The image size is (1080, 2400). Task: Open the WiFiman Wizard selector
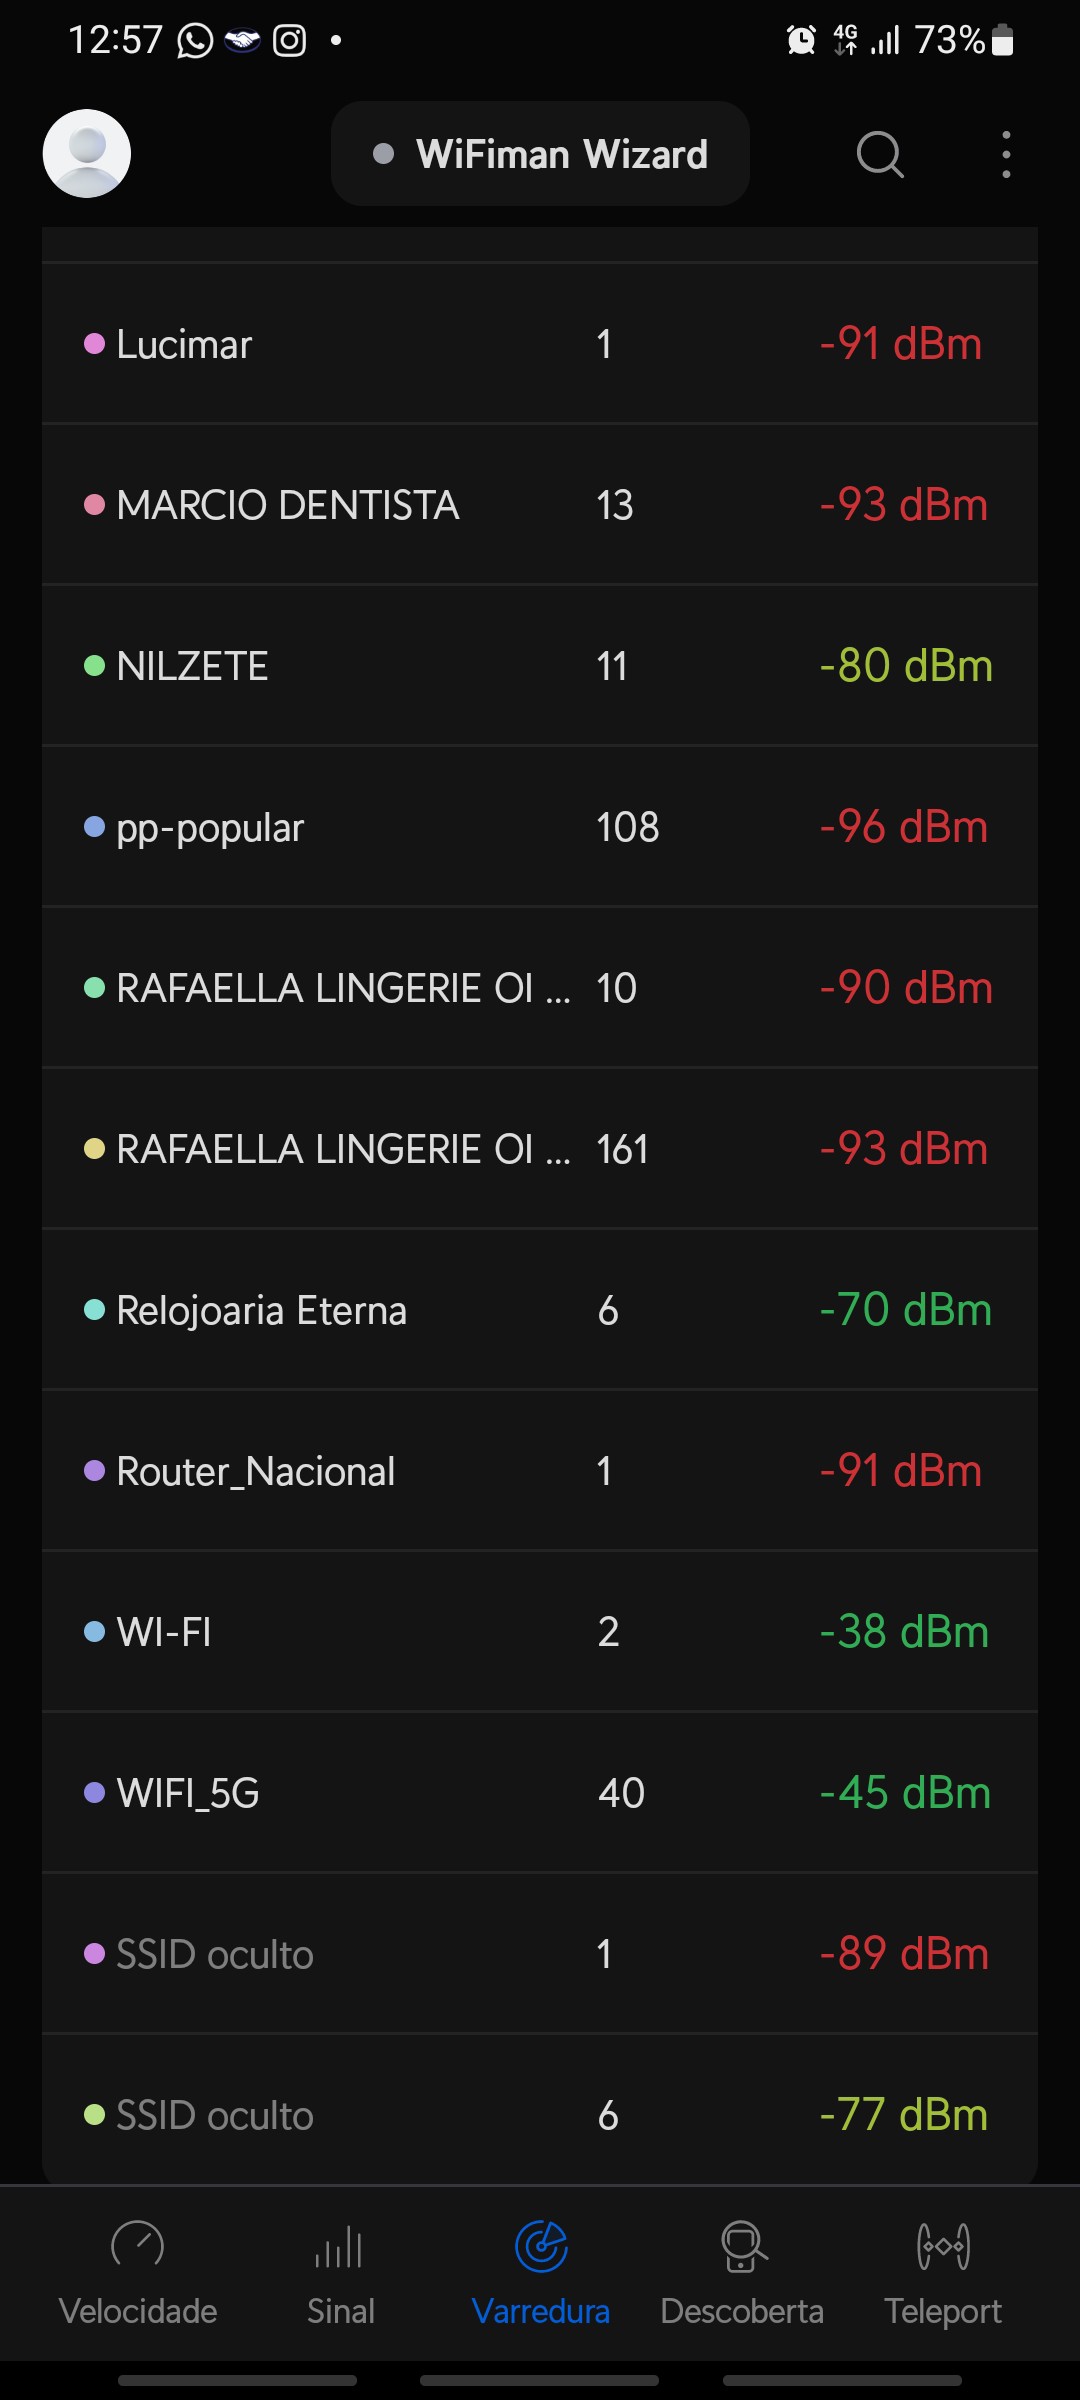tap(540, 154)
